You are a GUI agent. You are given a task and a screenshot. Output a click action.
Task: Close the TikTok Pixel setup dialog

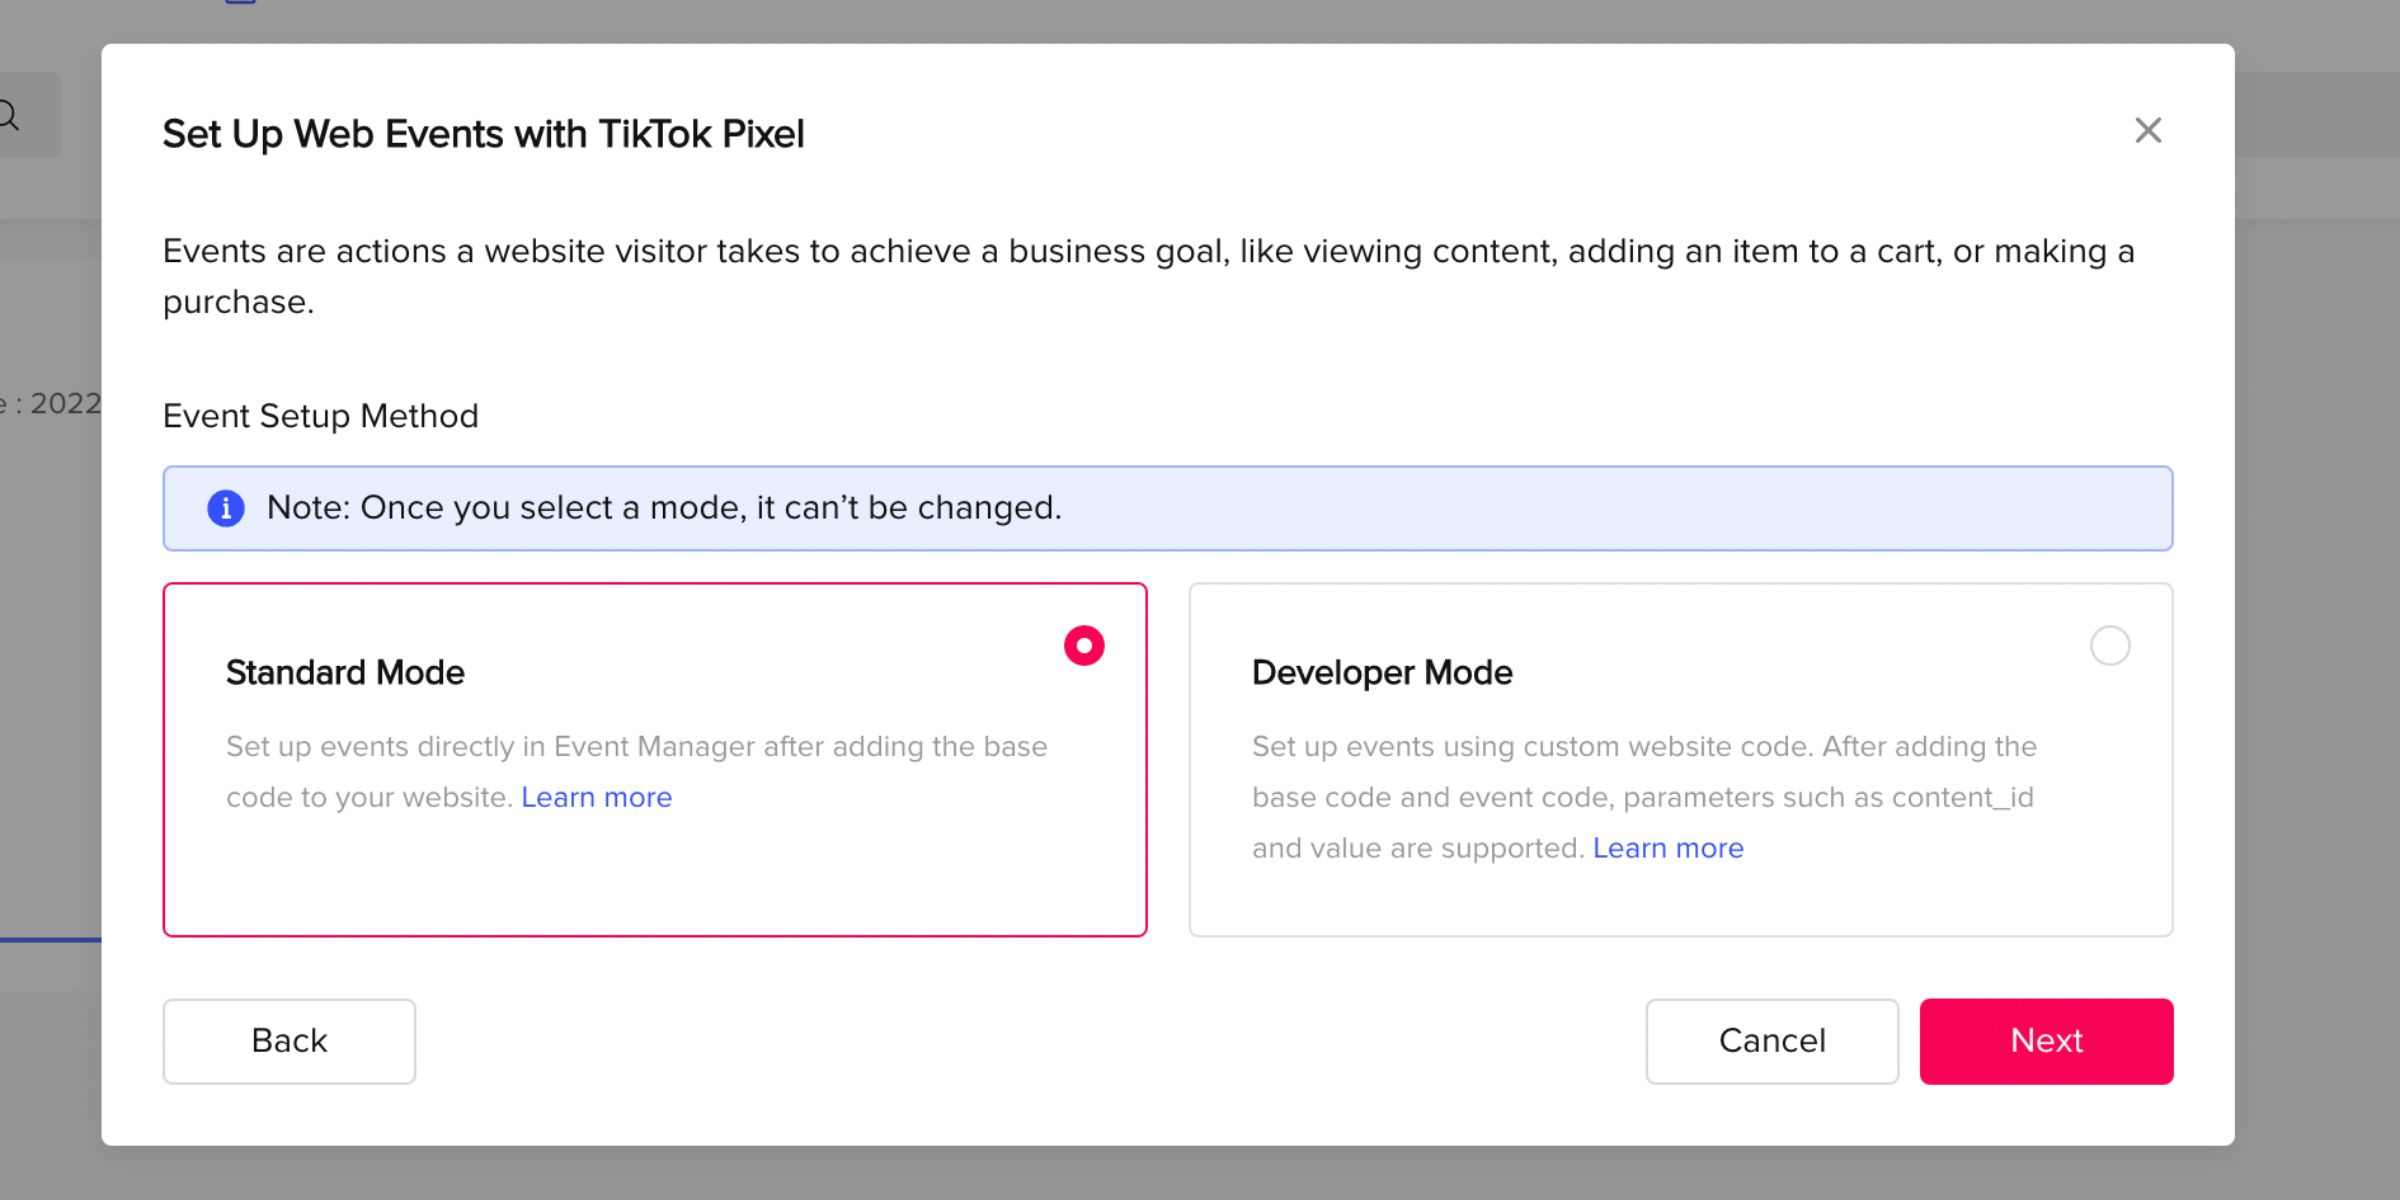(x=2148, y=131)
